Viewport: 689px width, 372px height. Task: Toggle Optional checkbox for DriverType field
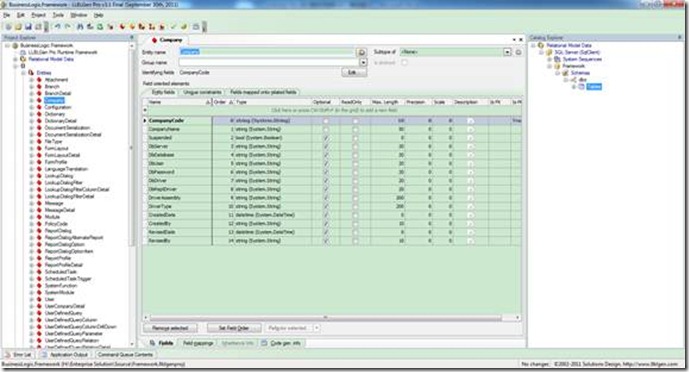click(x=326, y=206)
